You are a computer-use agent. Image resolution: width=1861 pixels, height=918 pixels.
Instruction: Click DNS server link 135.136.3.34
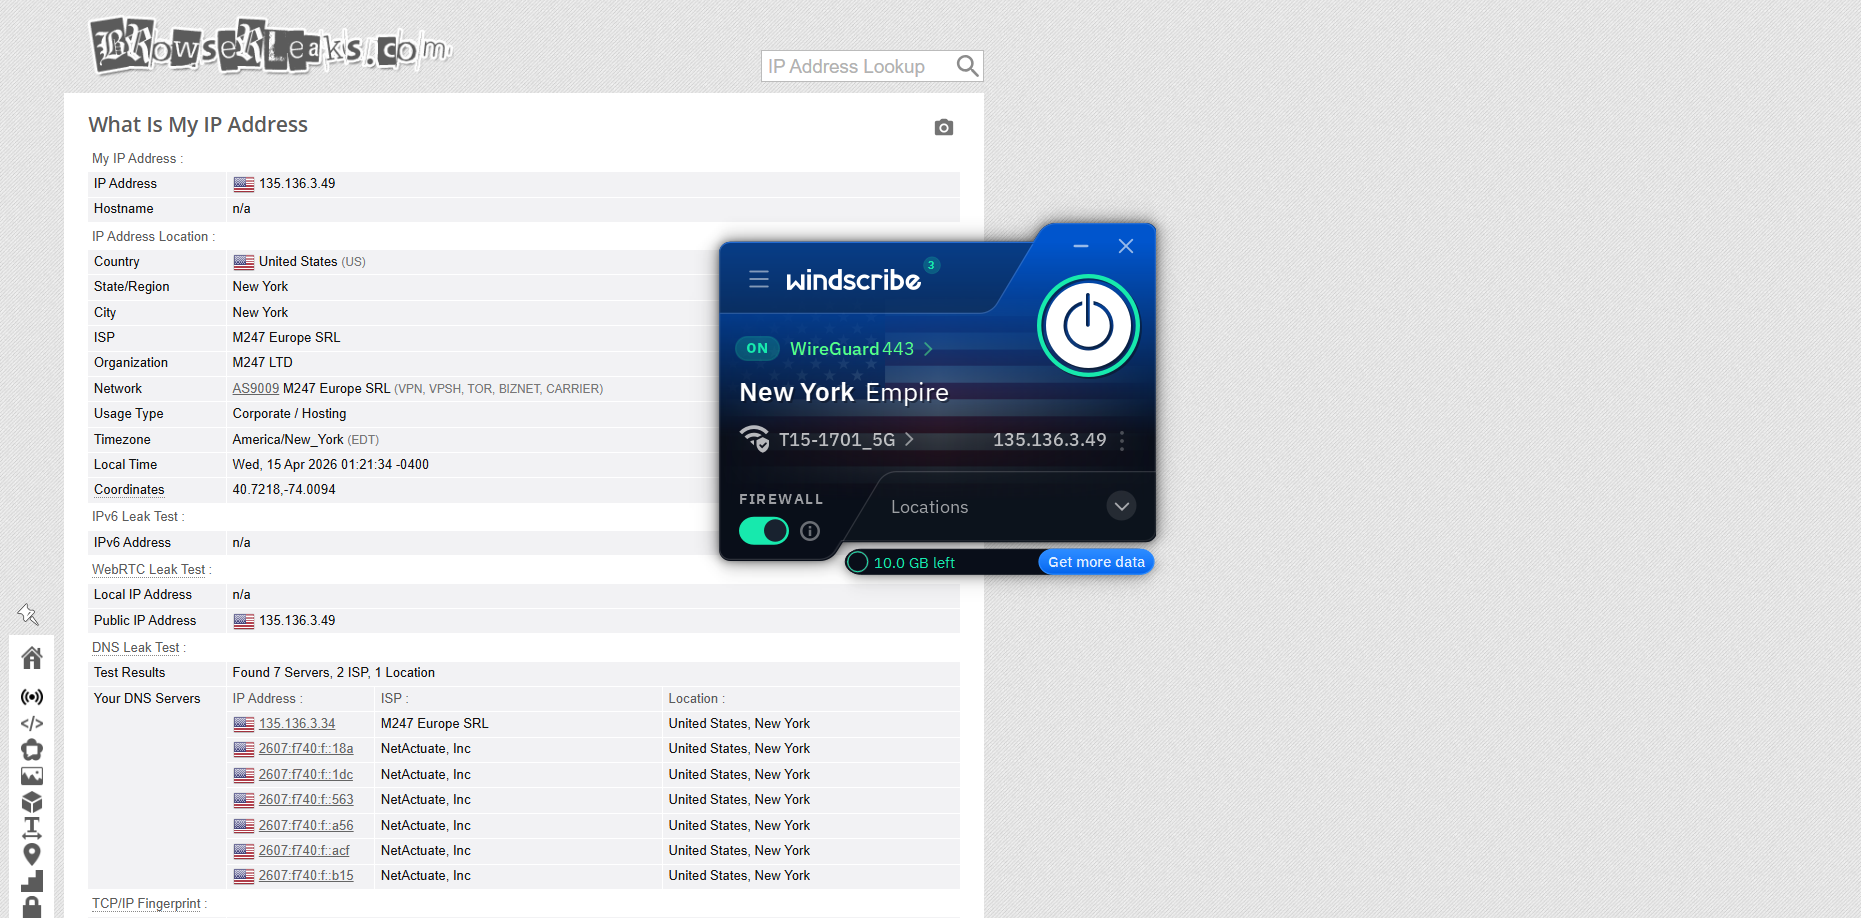pyautogui.click(x=297, y=723)
